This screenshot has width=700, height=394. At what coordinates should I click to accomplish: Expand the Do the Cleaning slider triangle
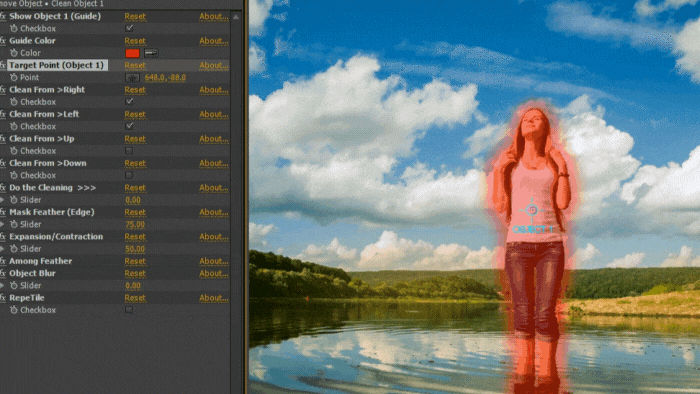point(3,200)
